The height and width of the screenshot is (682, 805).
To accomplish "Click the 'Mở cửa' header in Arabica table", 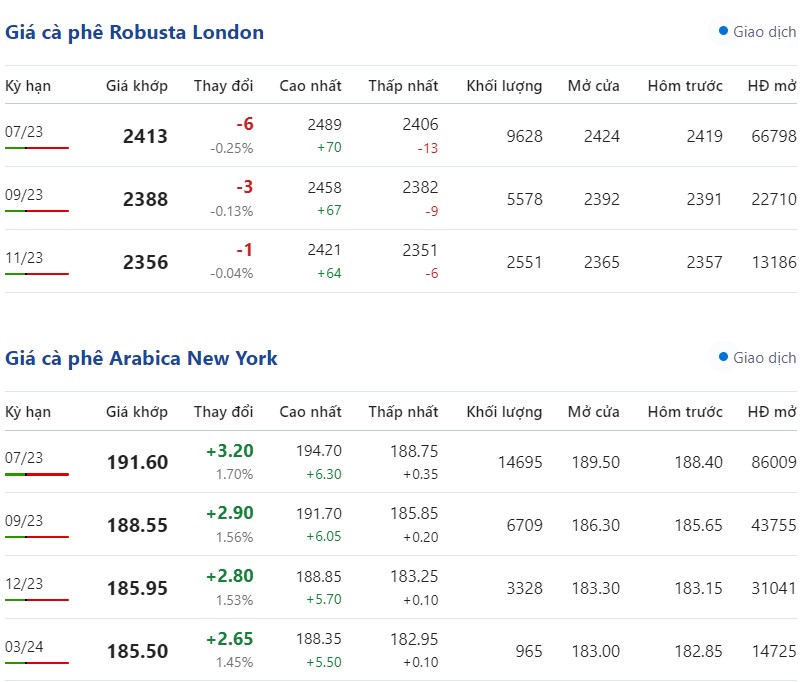I will [593, 412].
